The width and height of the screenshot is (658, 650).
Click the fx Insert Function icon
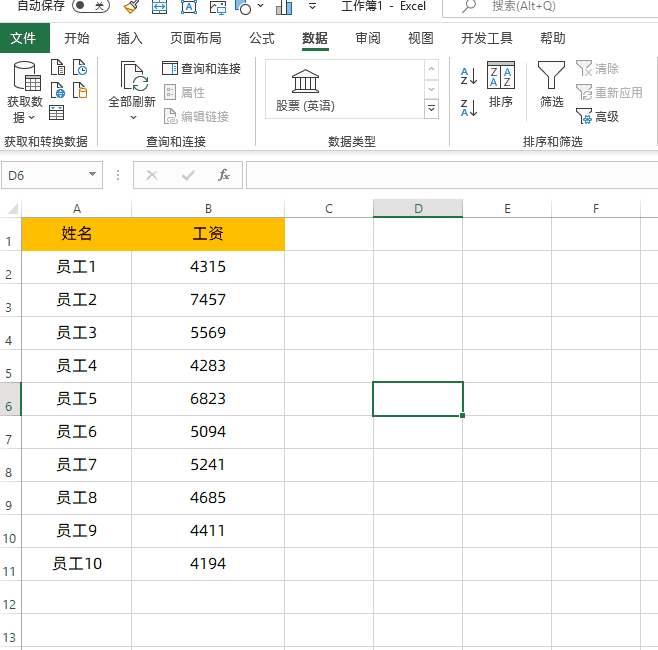pyautogui.click(x=224, y=175)
